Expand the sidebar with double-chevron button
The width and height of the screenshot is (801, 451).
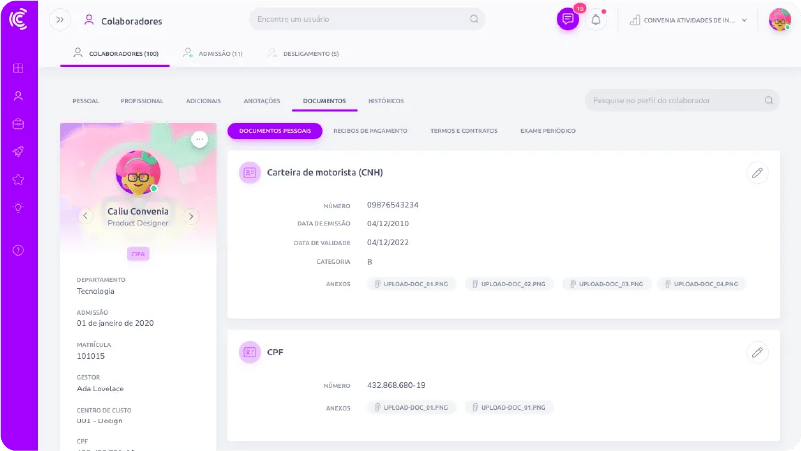click(x=59, y=19)
